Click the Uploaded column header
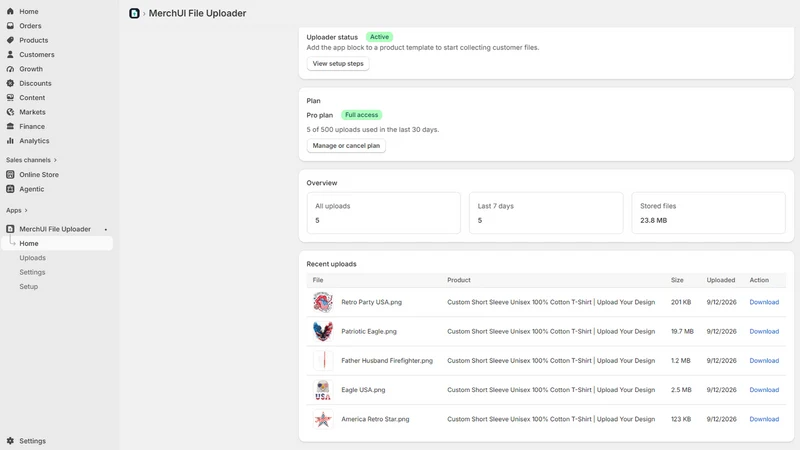The image size is (800, 450). tap(720, 280)
